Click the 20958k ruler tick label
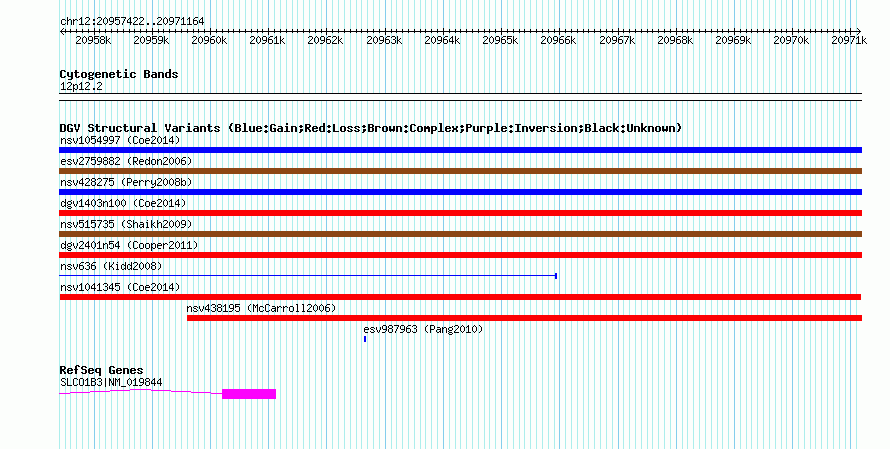This screenshot has height=449, width=890. tap(93, 40)
